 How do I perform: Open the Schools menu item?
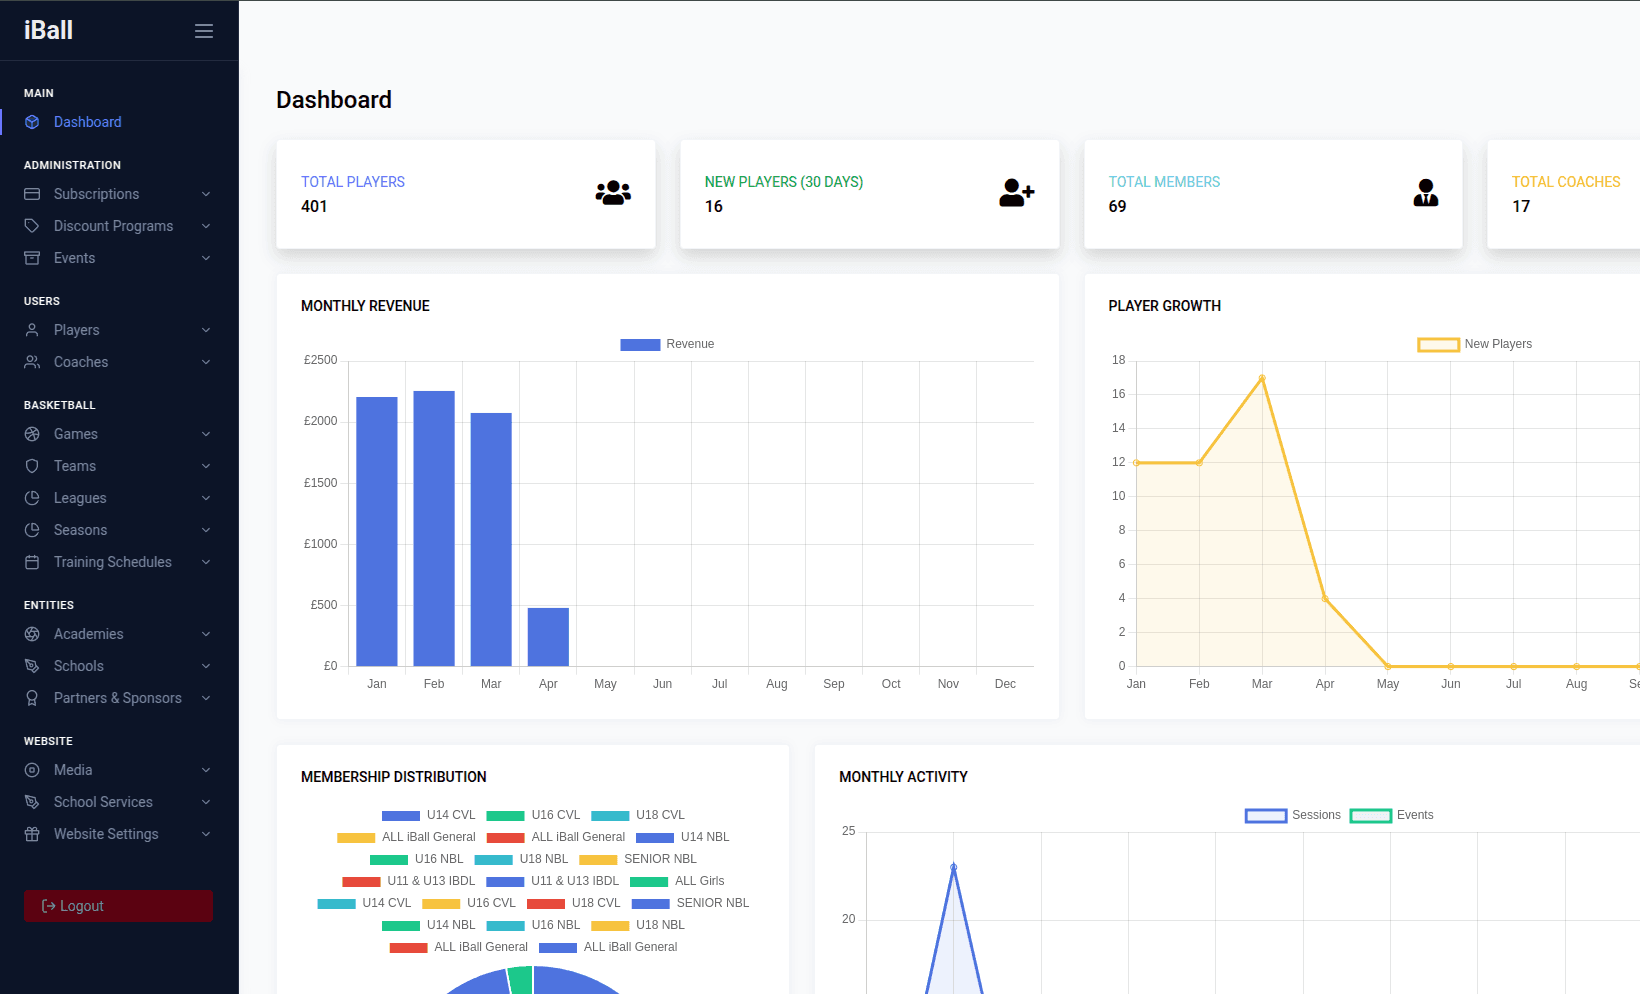[119, 666]
